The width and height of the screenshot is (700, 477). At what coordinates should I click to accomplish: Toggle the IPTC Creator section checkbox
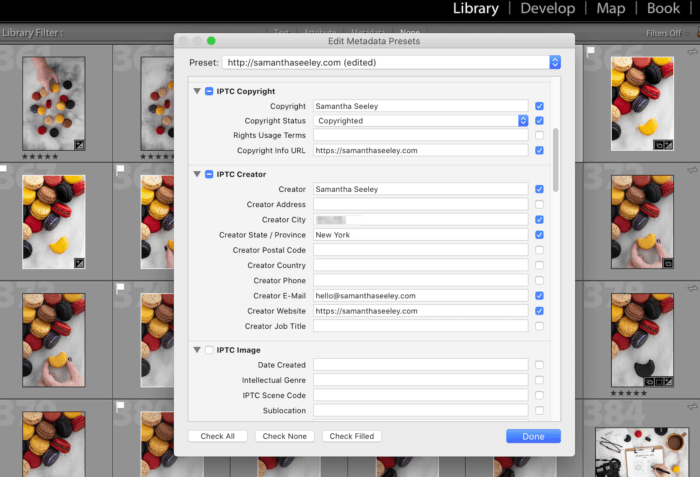[209, 174]
